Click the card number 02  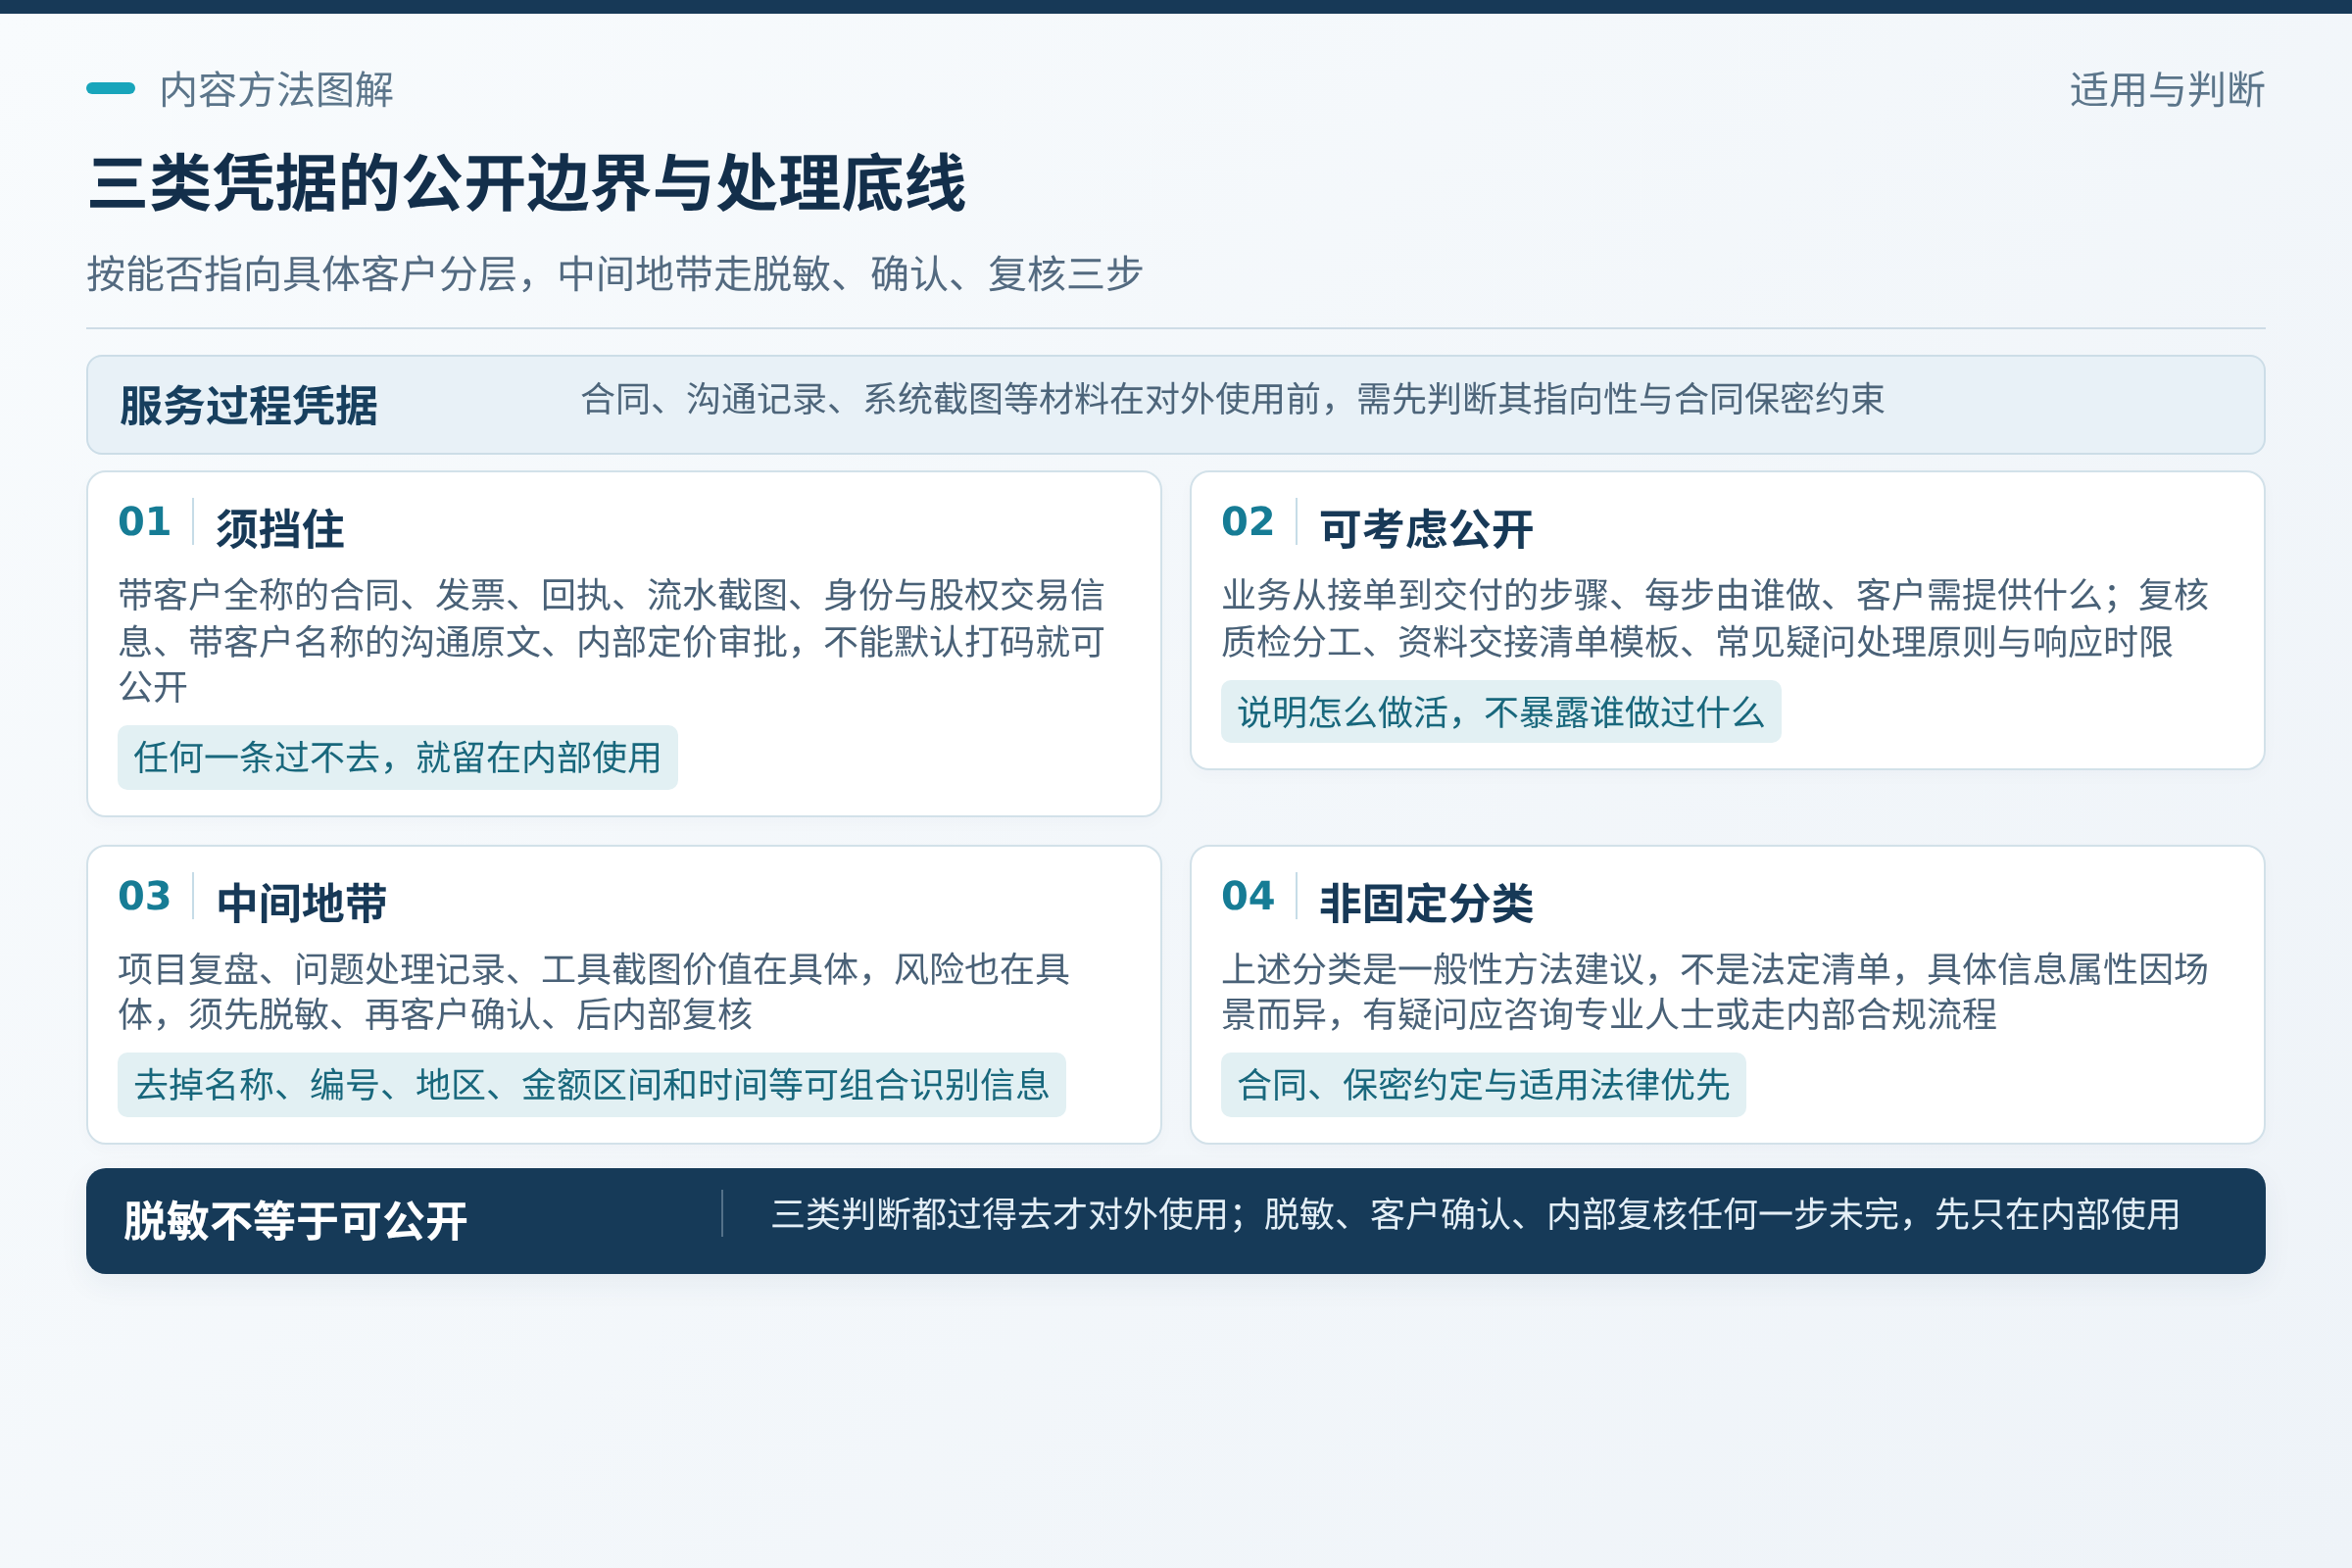coord(1248,522)
